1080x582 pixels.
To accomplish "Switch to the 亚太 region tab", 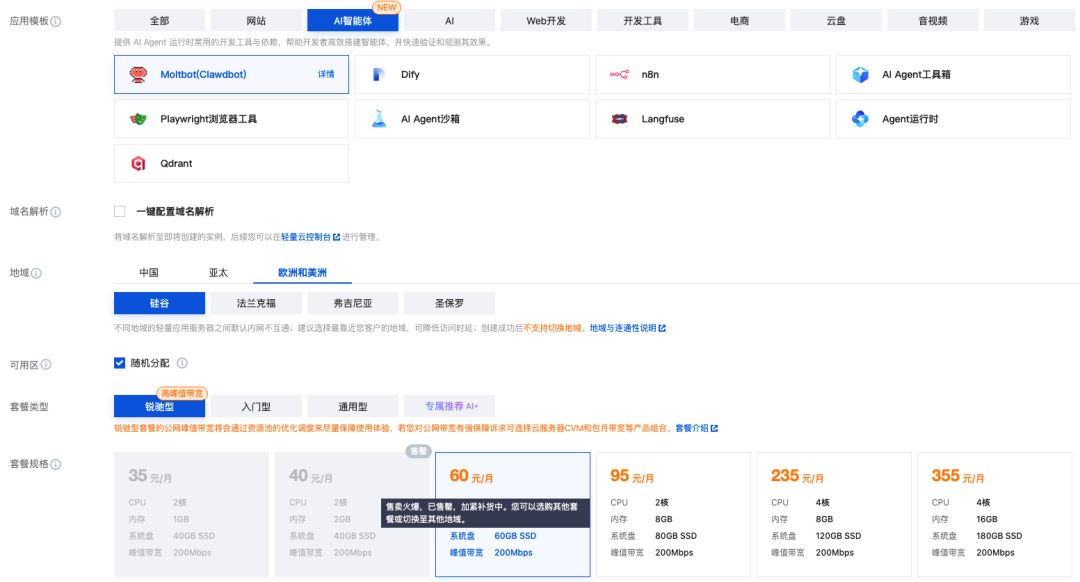I will [218, 273].
